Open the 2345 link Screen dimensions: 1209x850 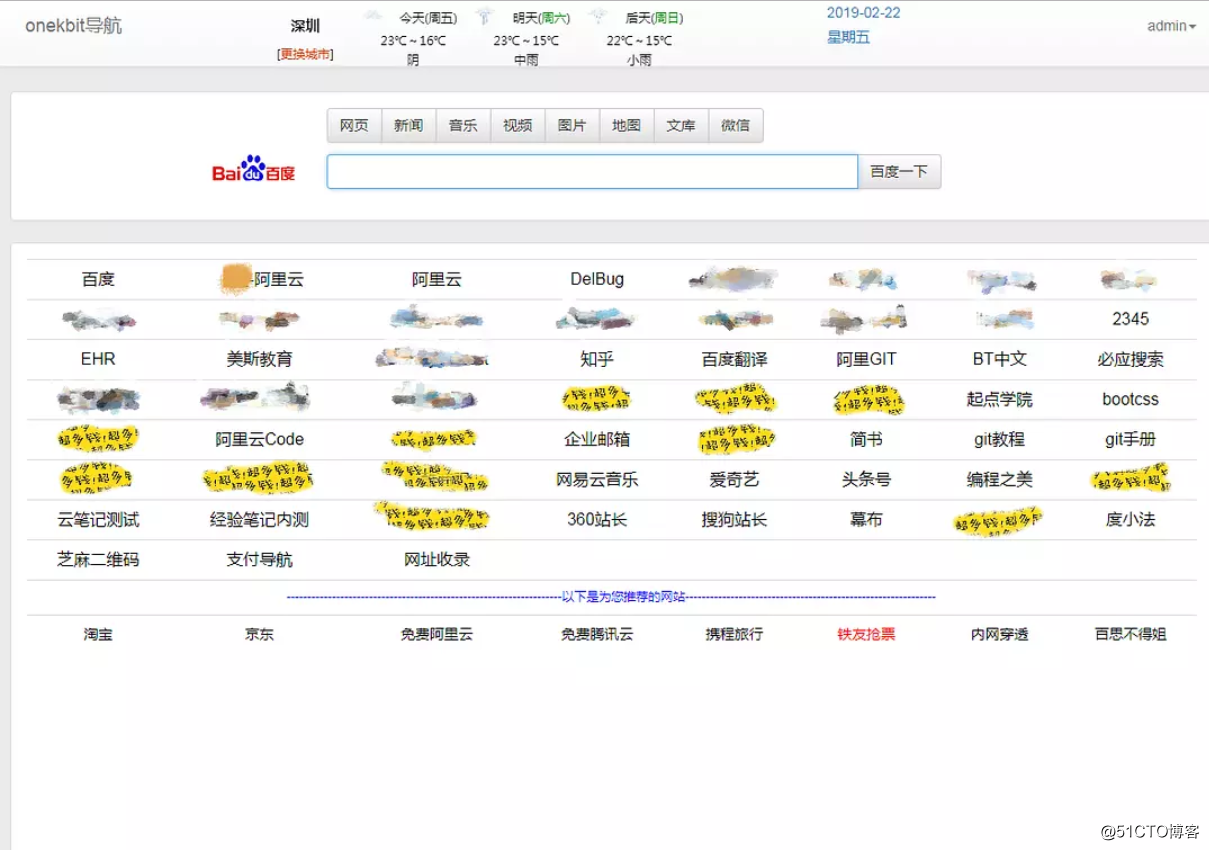coord(1130,319)
